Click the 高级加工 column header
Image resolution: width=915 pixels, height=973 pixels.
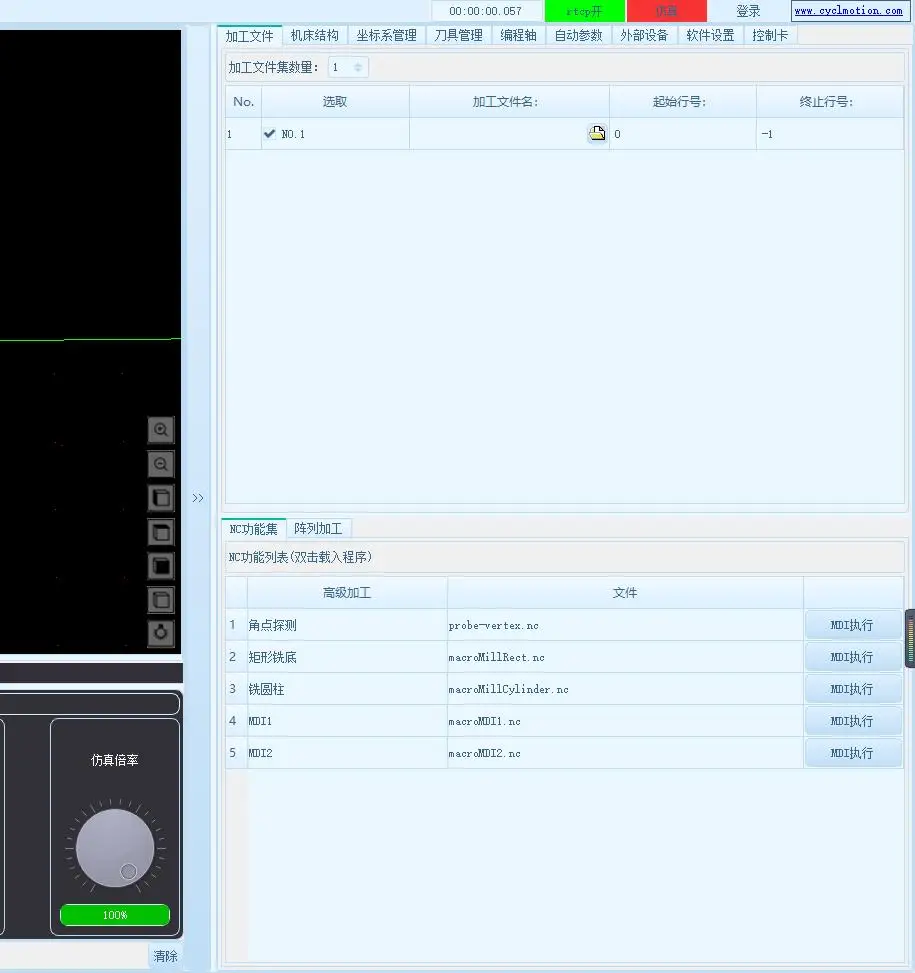347,593
